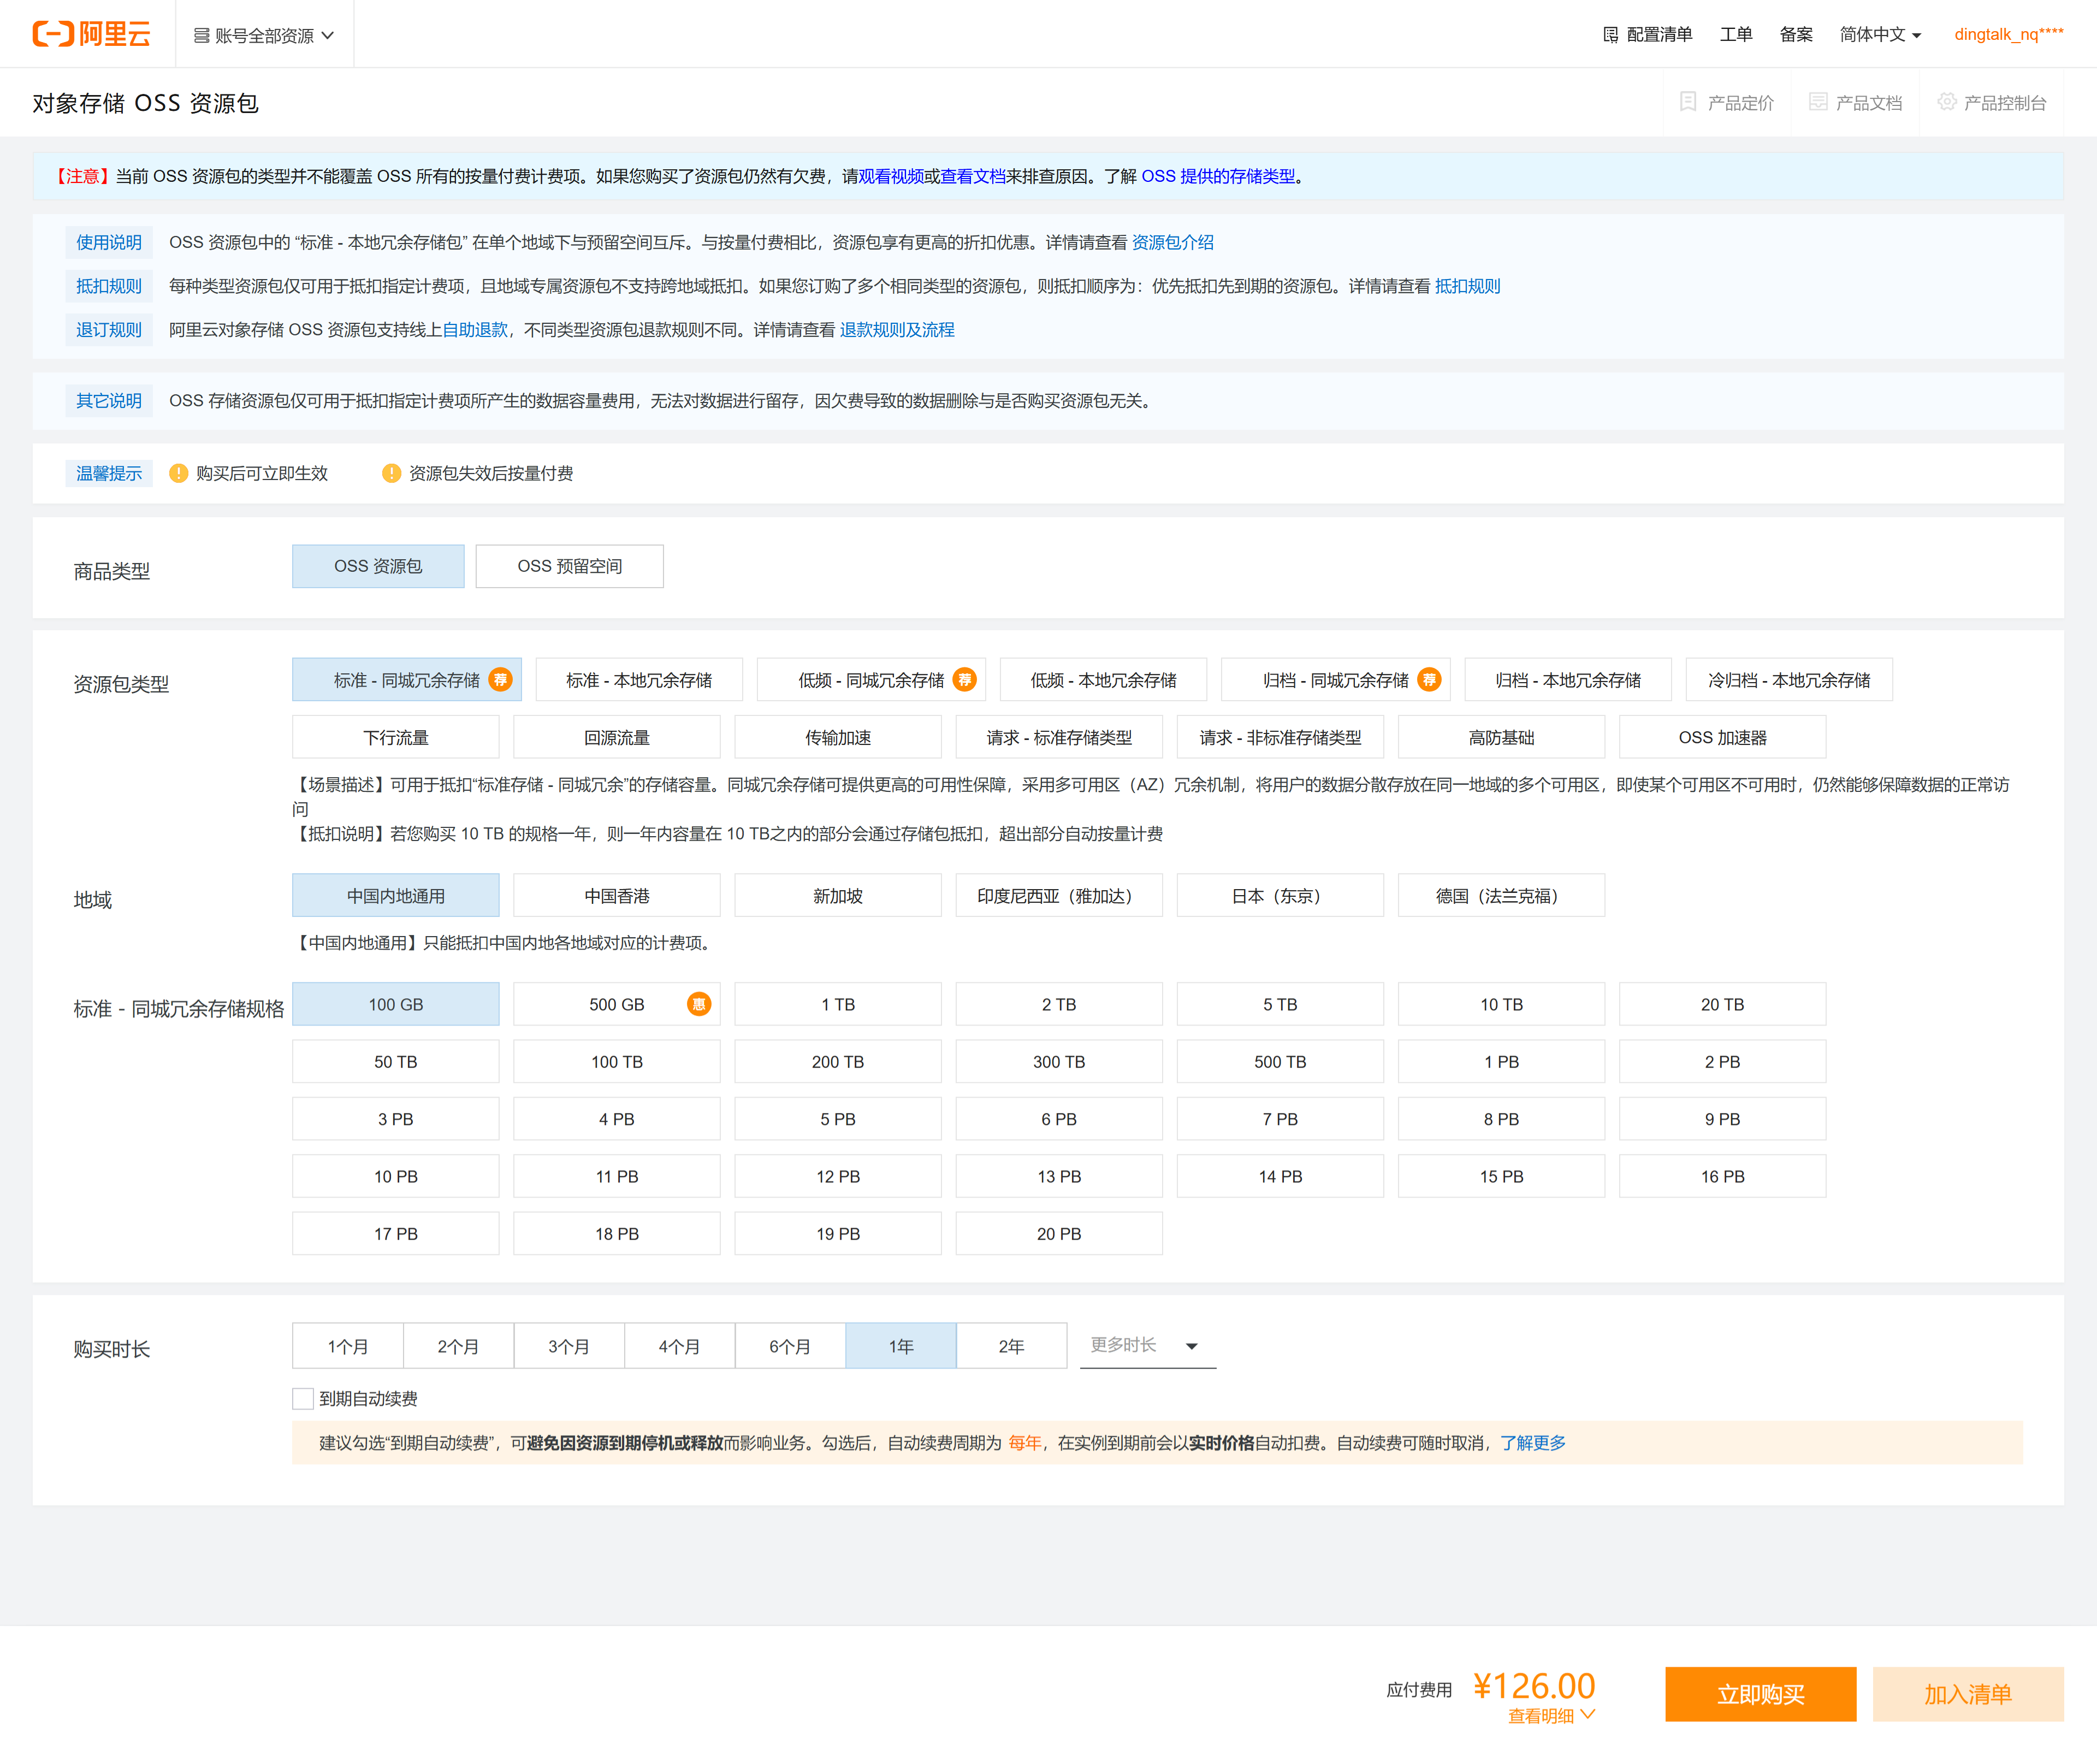Choose 请求 - 标准存储类型 package
The height and width of the screenshot is (1764, 2097).
tap(1059, 738)
